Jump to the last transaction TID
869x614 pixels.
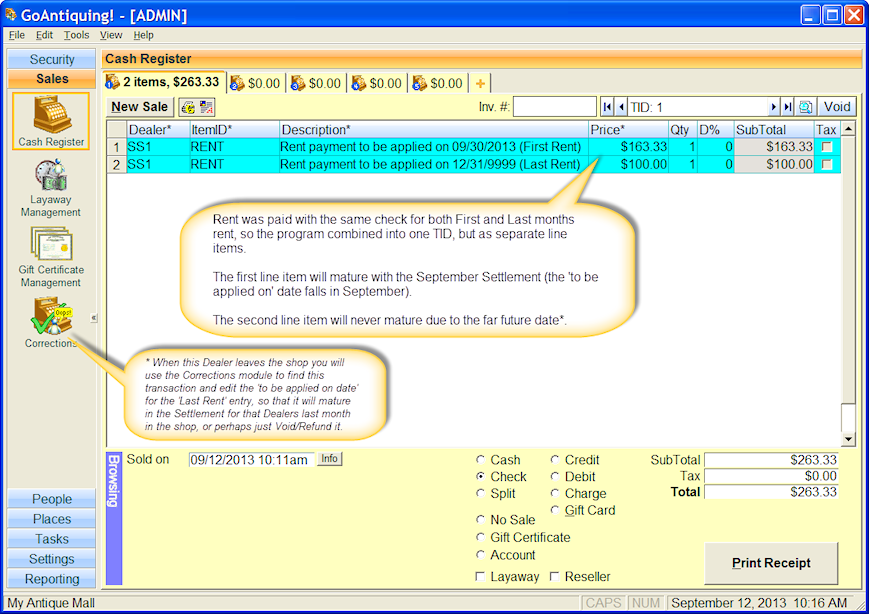(x=788, y=107)
